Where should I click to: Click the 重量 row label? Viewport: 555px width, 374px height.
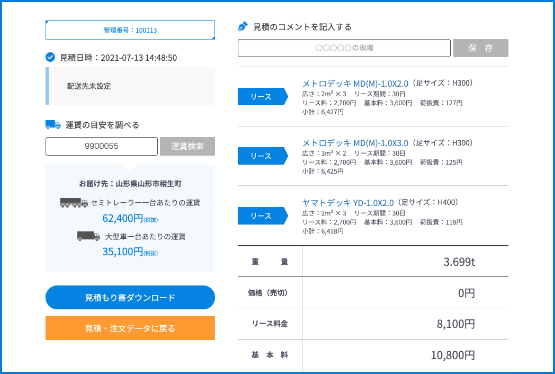coord(270,262)
